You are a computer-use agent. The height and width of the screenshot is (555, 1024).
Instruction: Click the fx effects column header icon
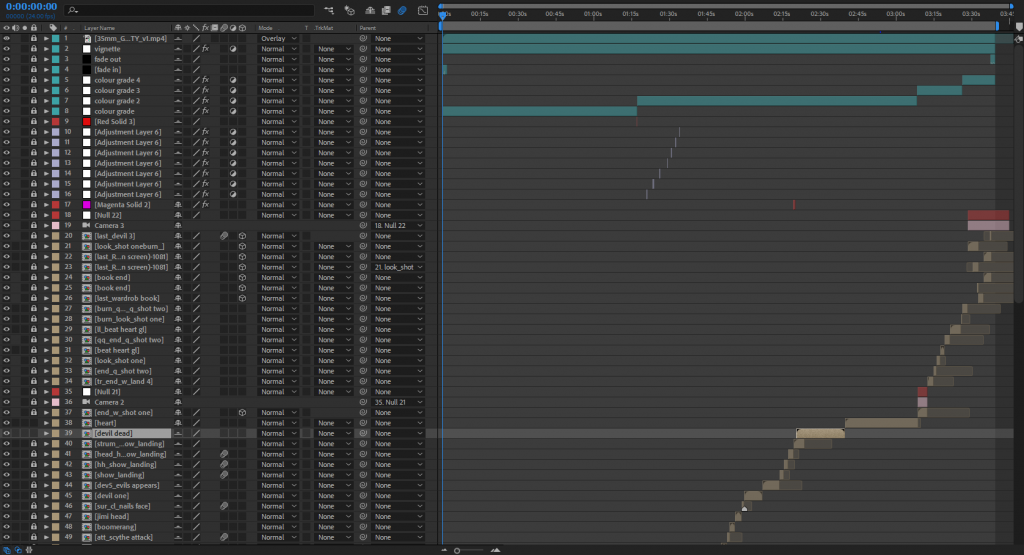click(x=205, y=28)
